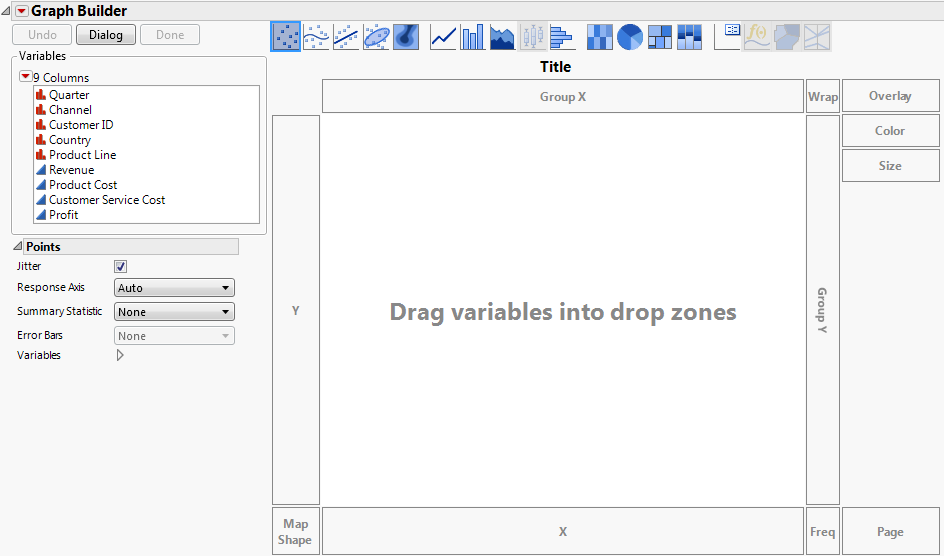Collapse the Points panel section
Screen dimensions: 944x556
click(18, 247)
